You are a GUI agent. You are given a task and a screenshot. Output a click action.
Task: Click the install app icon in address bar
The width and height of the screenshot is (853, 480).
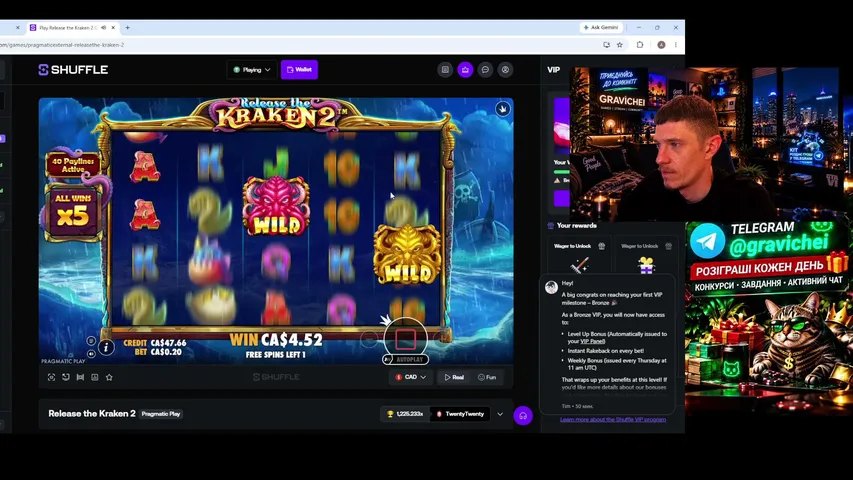tap(606, 45)
